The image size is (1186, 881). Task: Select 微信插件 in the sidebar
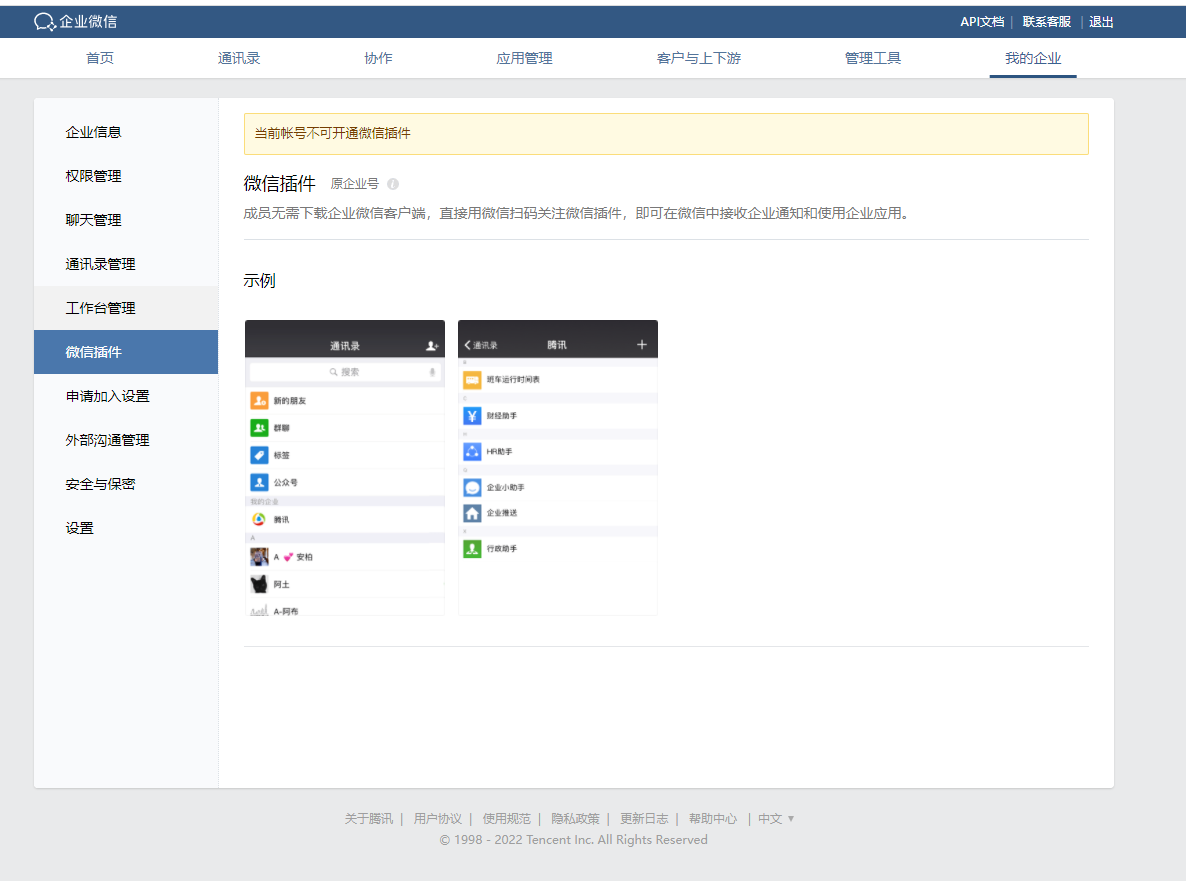pos(126,352)
